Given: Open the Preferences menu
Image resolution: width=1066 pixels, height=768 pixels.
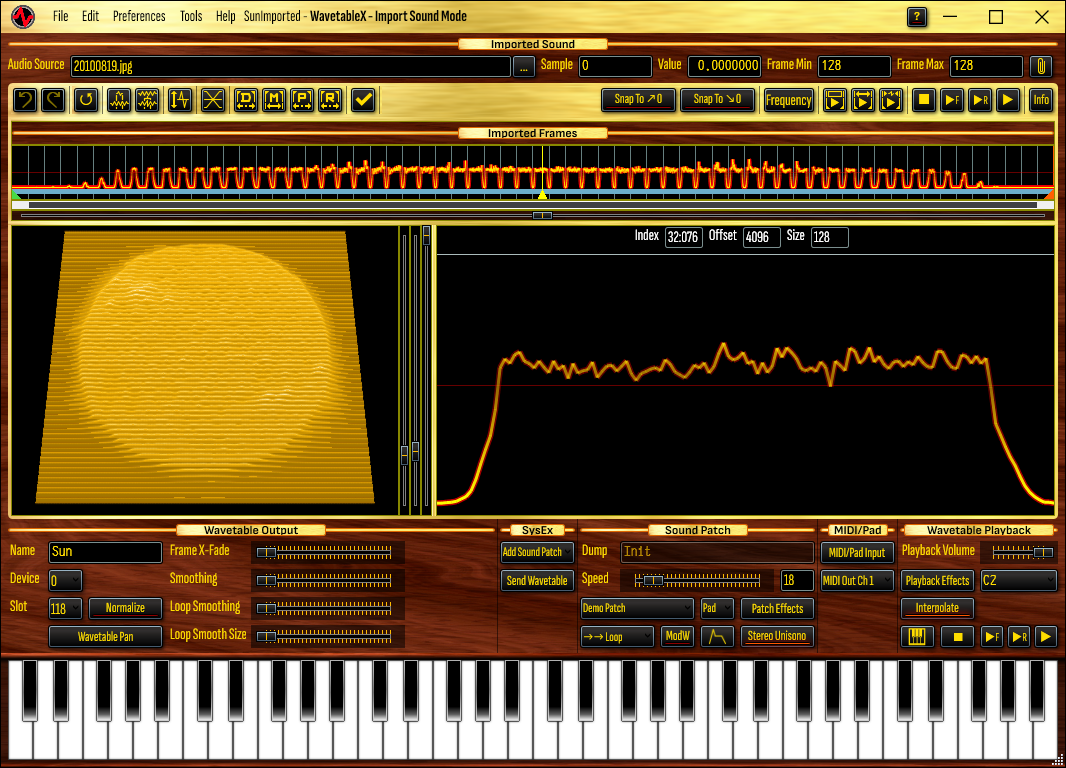Looking at the screenshot, I should 139,16.
